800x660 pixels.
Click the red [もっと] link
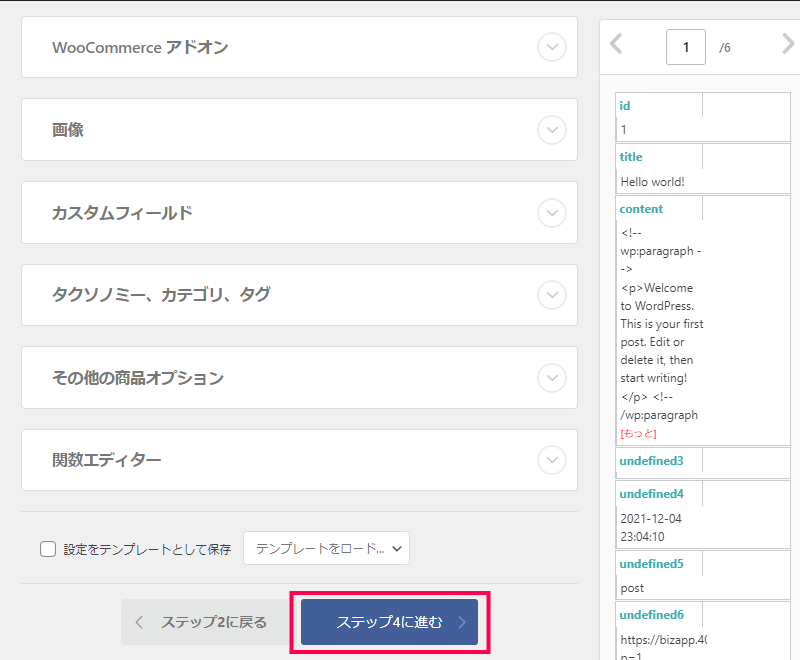[638, 434]
